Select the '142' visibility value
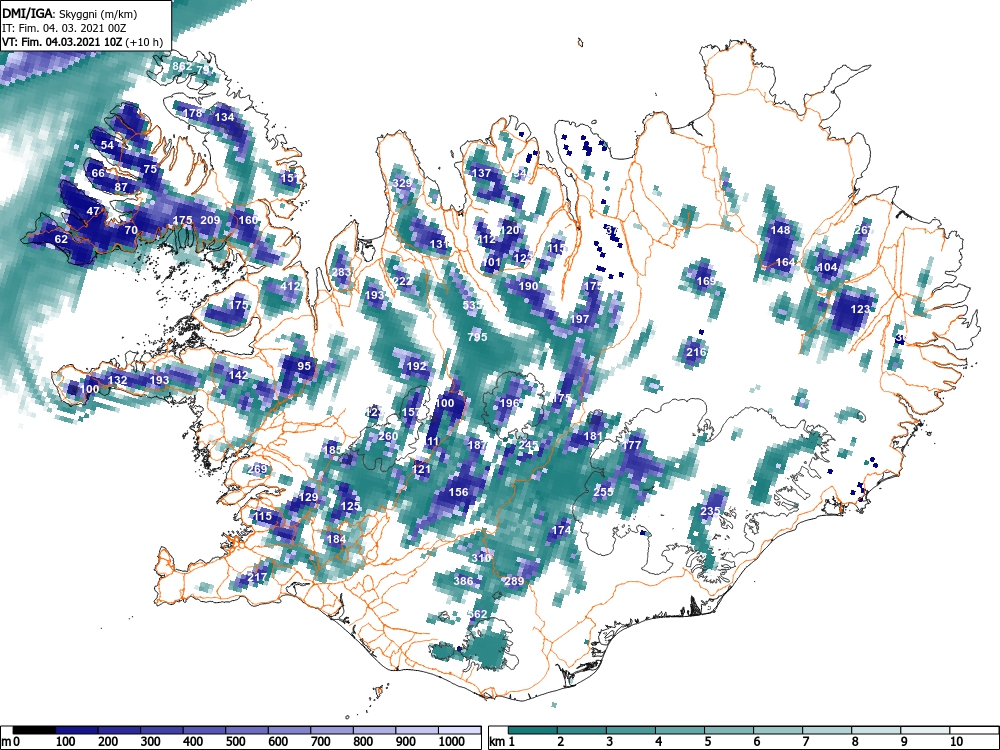The image size is (1000, 750). point(238,375)
